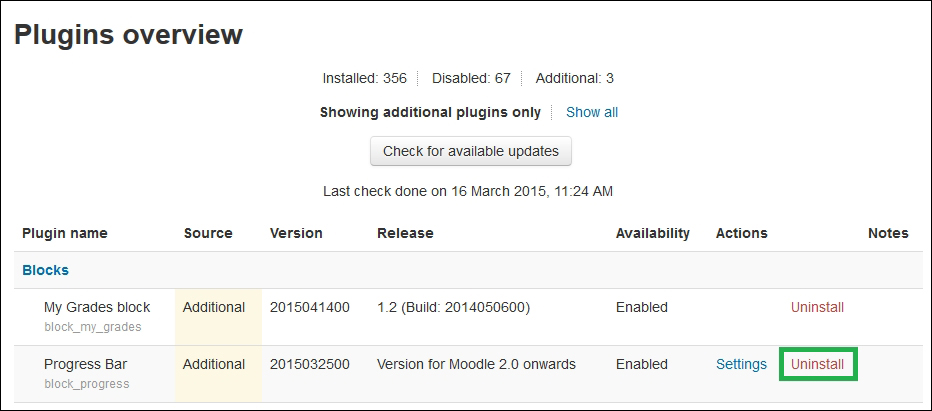Uninstall the Progress Bar plugin
The image size is (932, 411).
point(817,364)
